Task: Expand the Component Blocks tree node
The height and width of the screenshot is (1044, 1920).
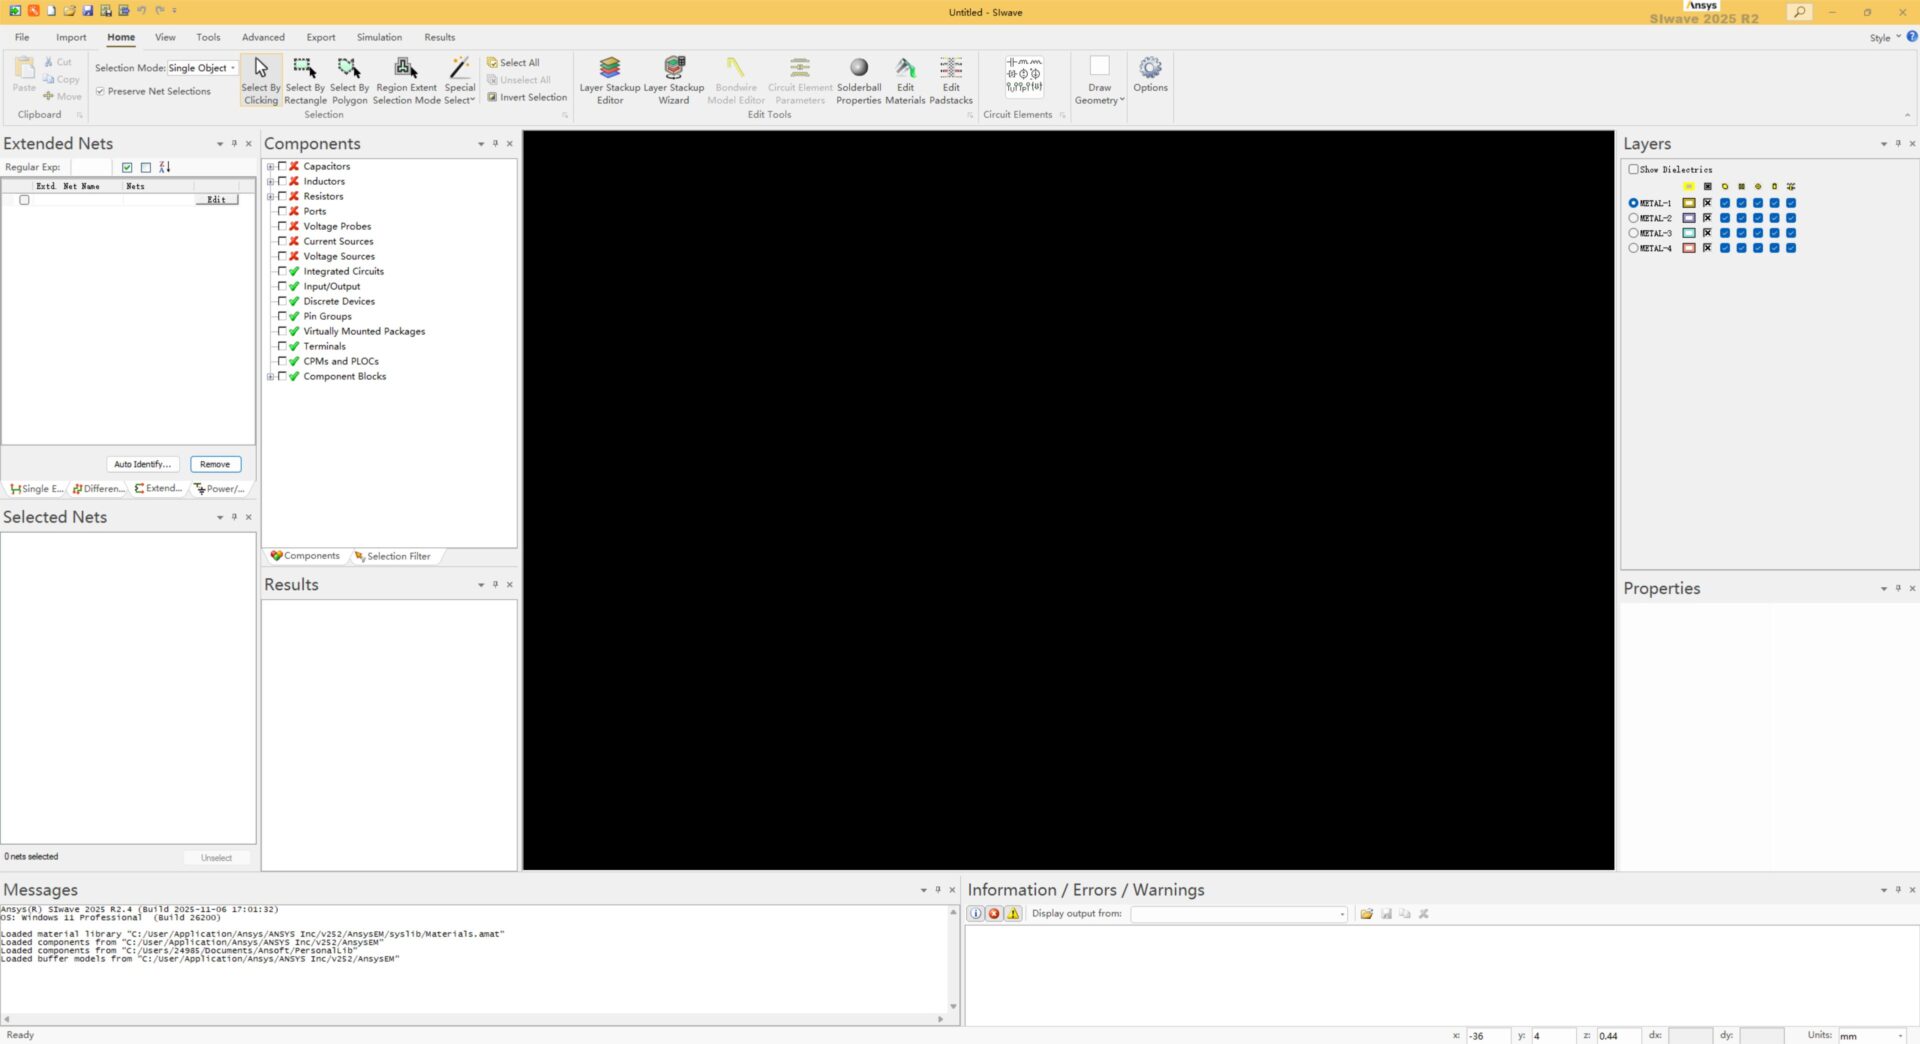Action: pos(270,376)
